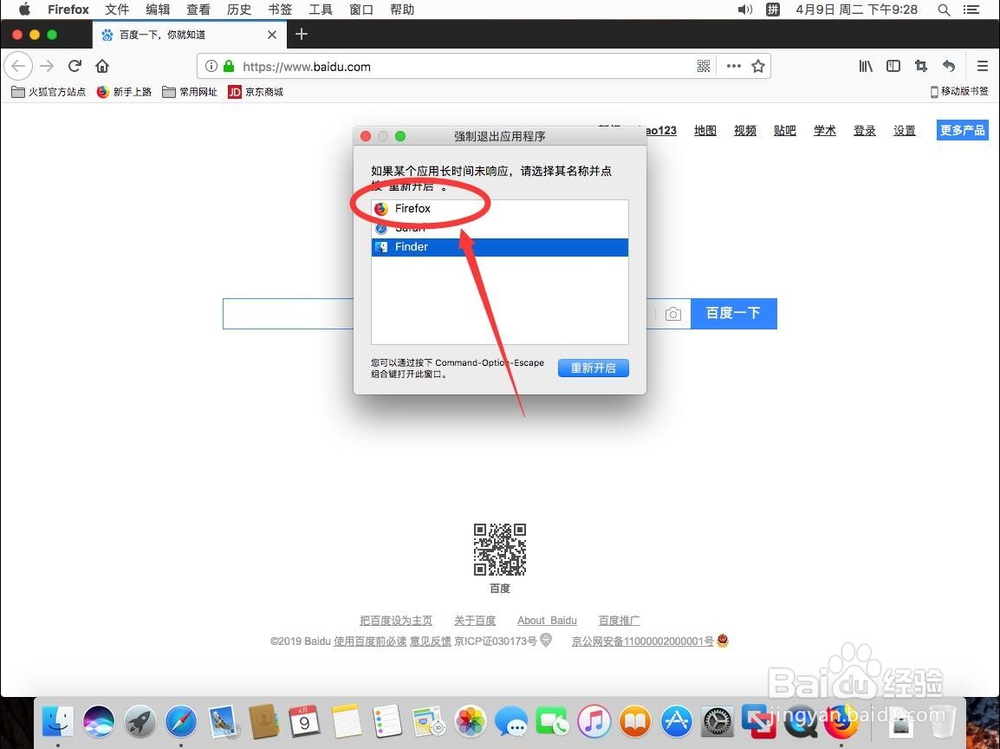Image resolution: width=1000 pixels, height=749 pixels.
Task: Open Firefox library icon
Action: [865, 66]
